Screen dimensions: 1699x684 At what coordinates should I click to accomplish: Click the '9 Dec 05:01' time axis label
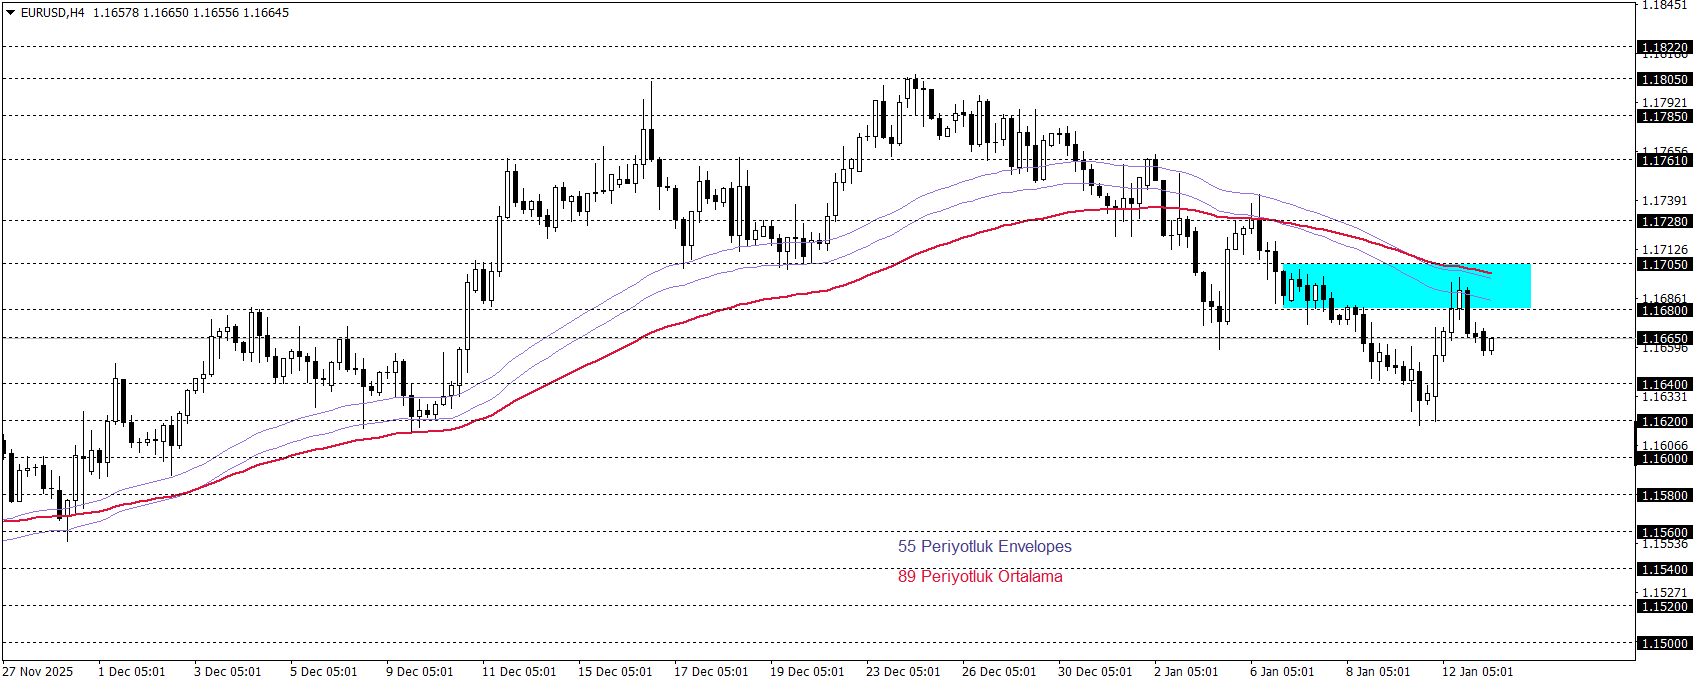coord(420,671)
